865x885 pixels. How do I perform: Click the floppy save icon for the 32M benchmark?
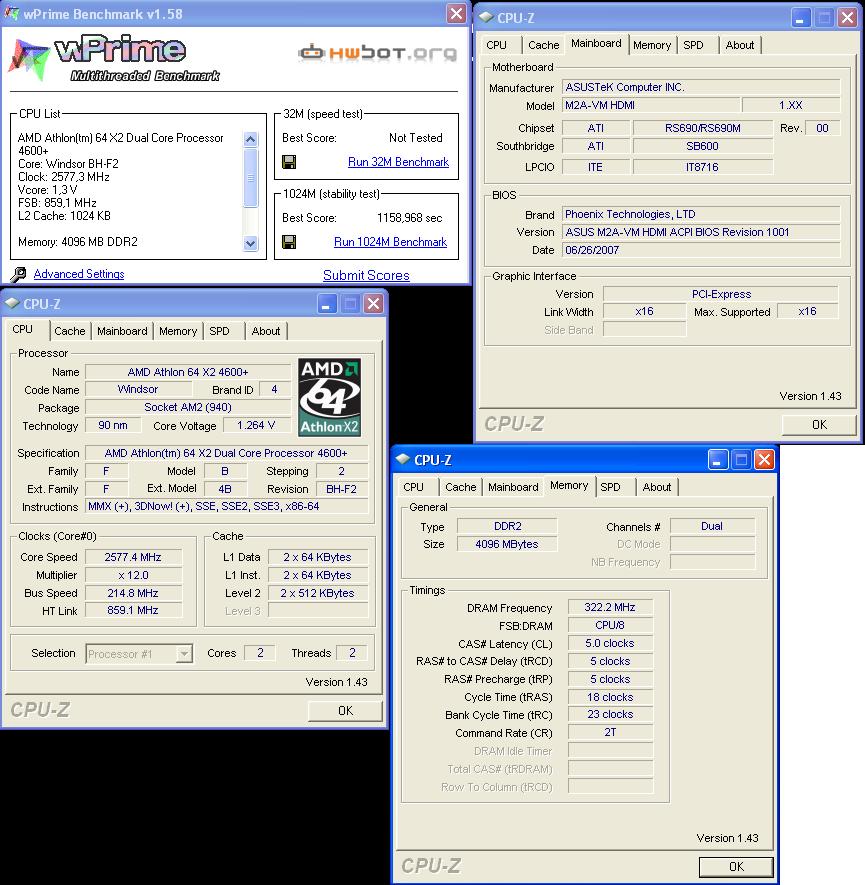(x=289, y=163)
